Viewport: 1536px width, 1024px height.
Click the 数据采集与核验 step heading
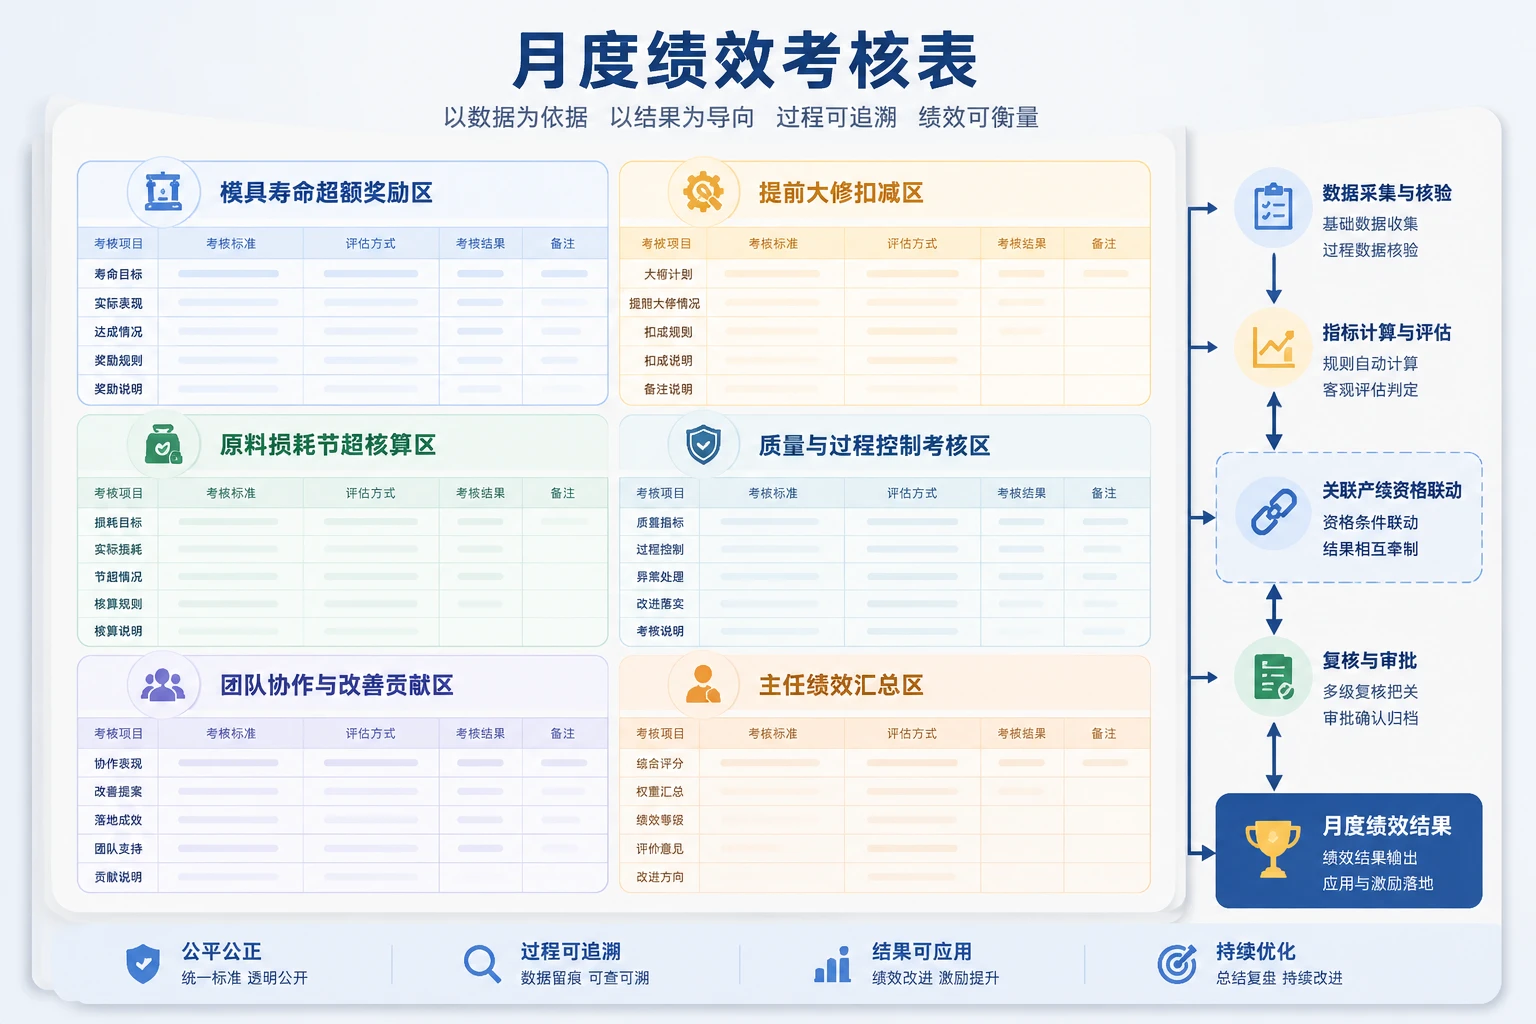[1387, 193]
